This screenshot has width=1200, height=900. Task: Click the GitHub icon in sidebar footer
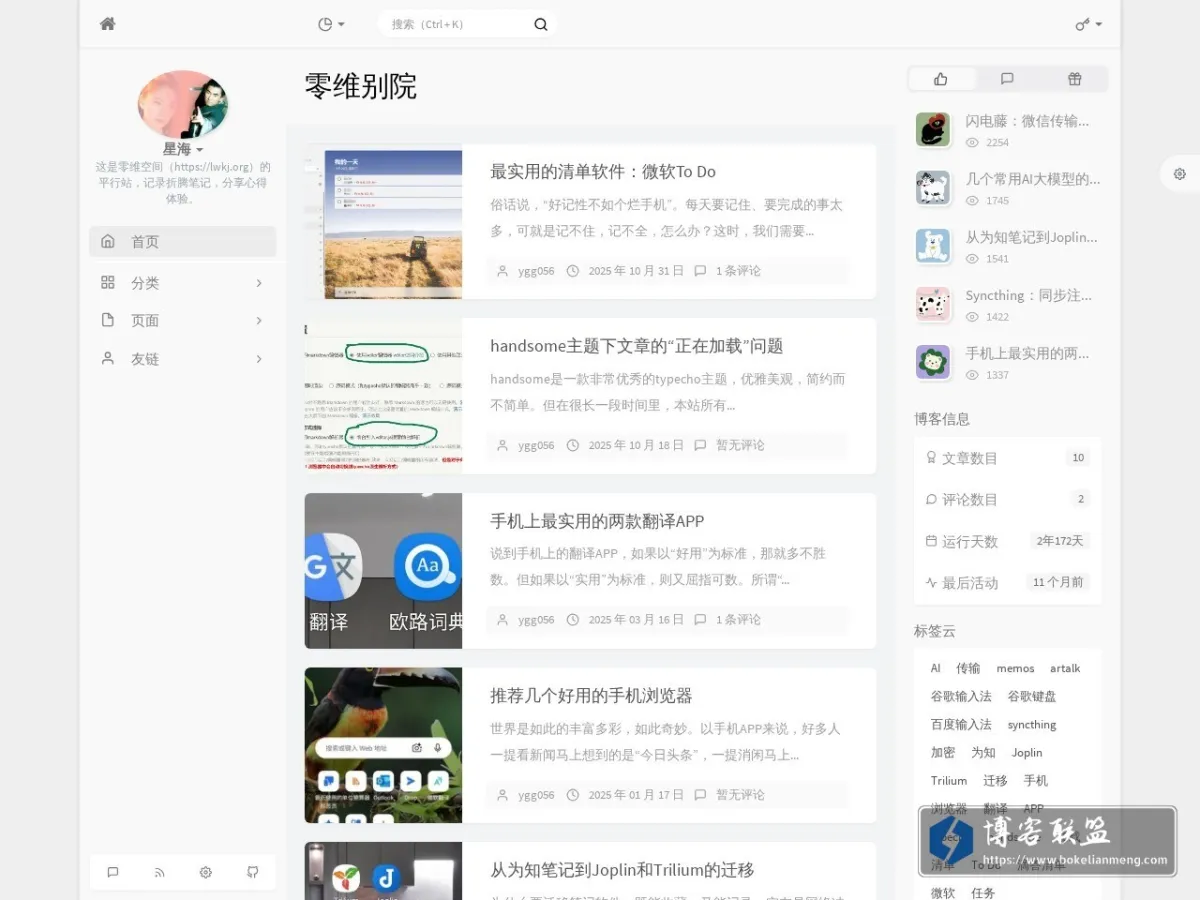(253, 872)
